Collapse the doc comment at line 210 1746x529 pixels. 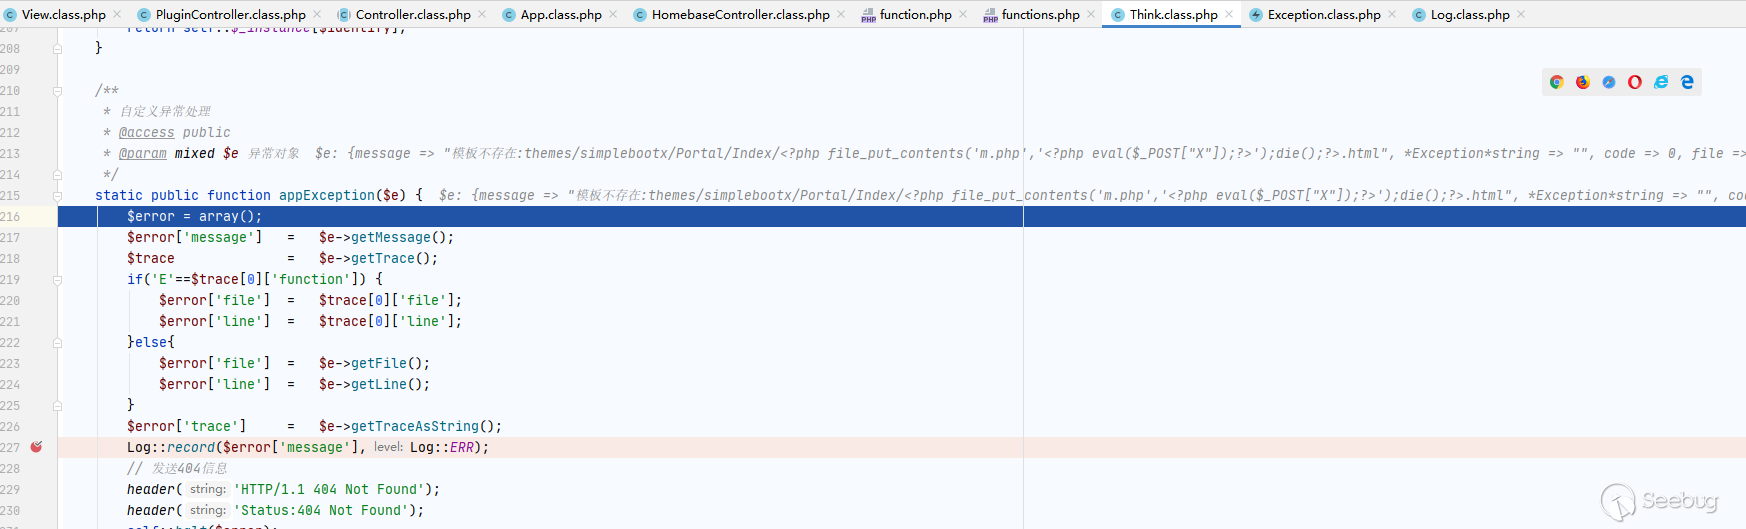tap(57, 91)
